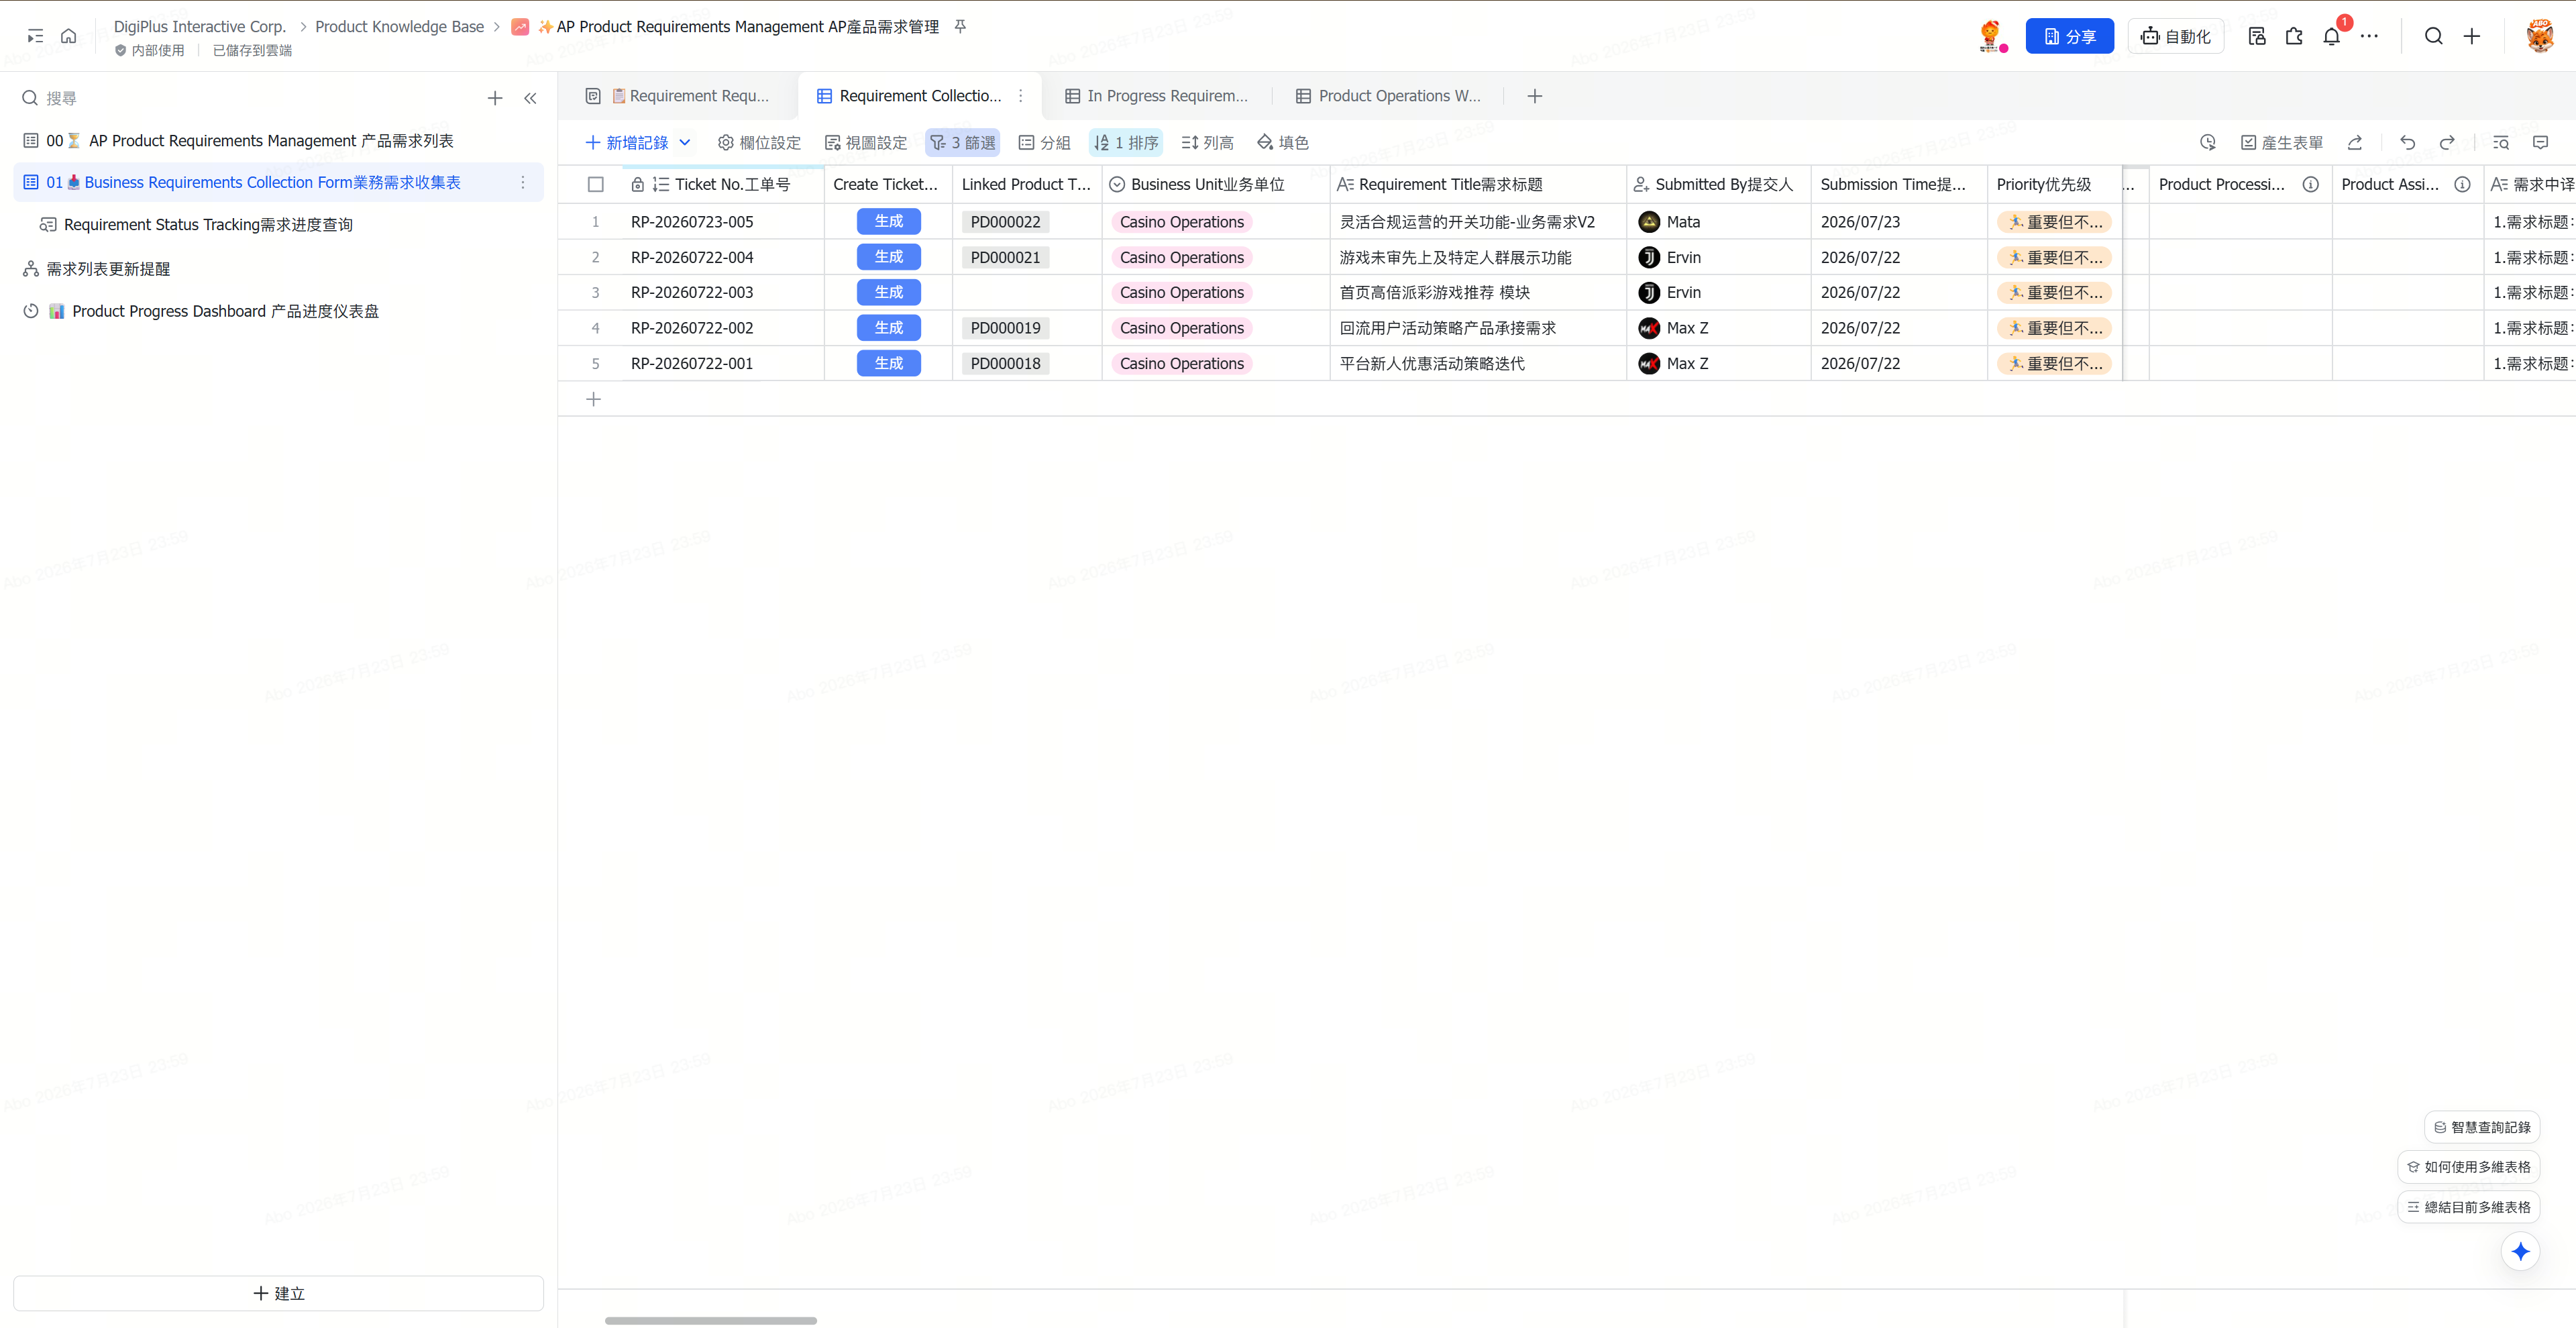Viewport: 2576px width, 1328px height.
Task: Expand the Add Record dropdown arrow
Action: pos(685,143)
